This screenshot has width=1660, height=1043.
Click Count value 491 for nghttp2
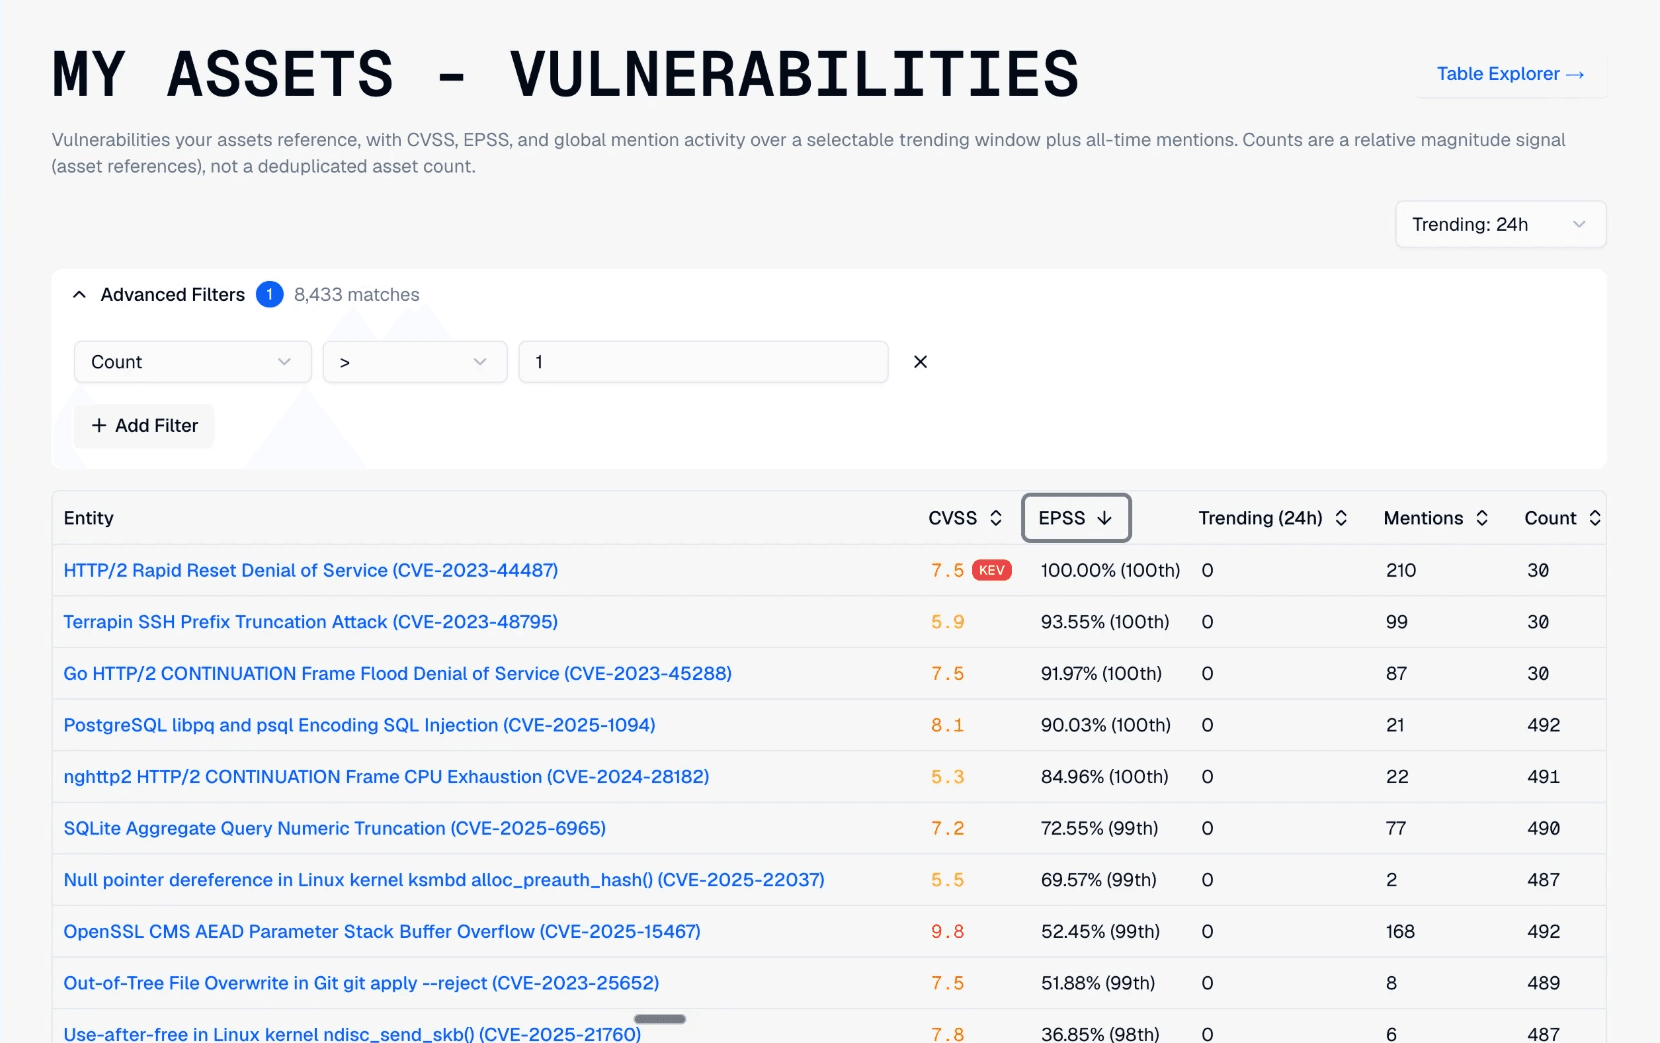coord(1544,777)
